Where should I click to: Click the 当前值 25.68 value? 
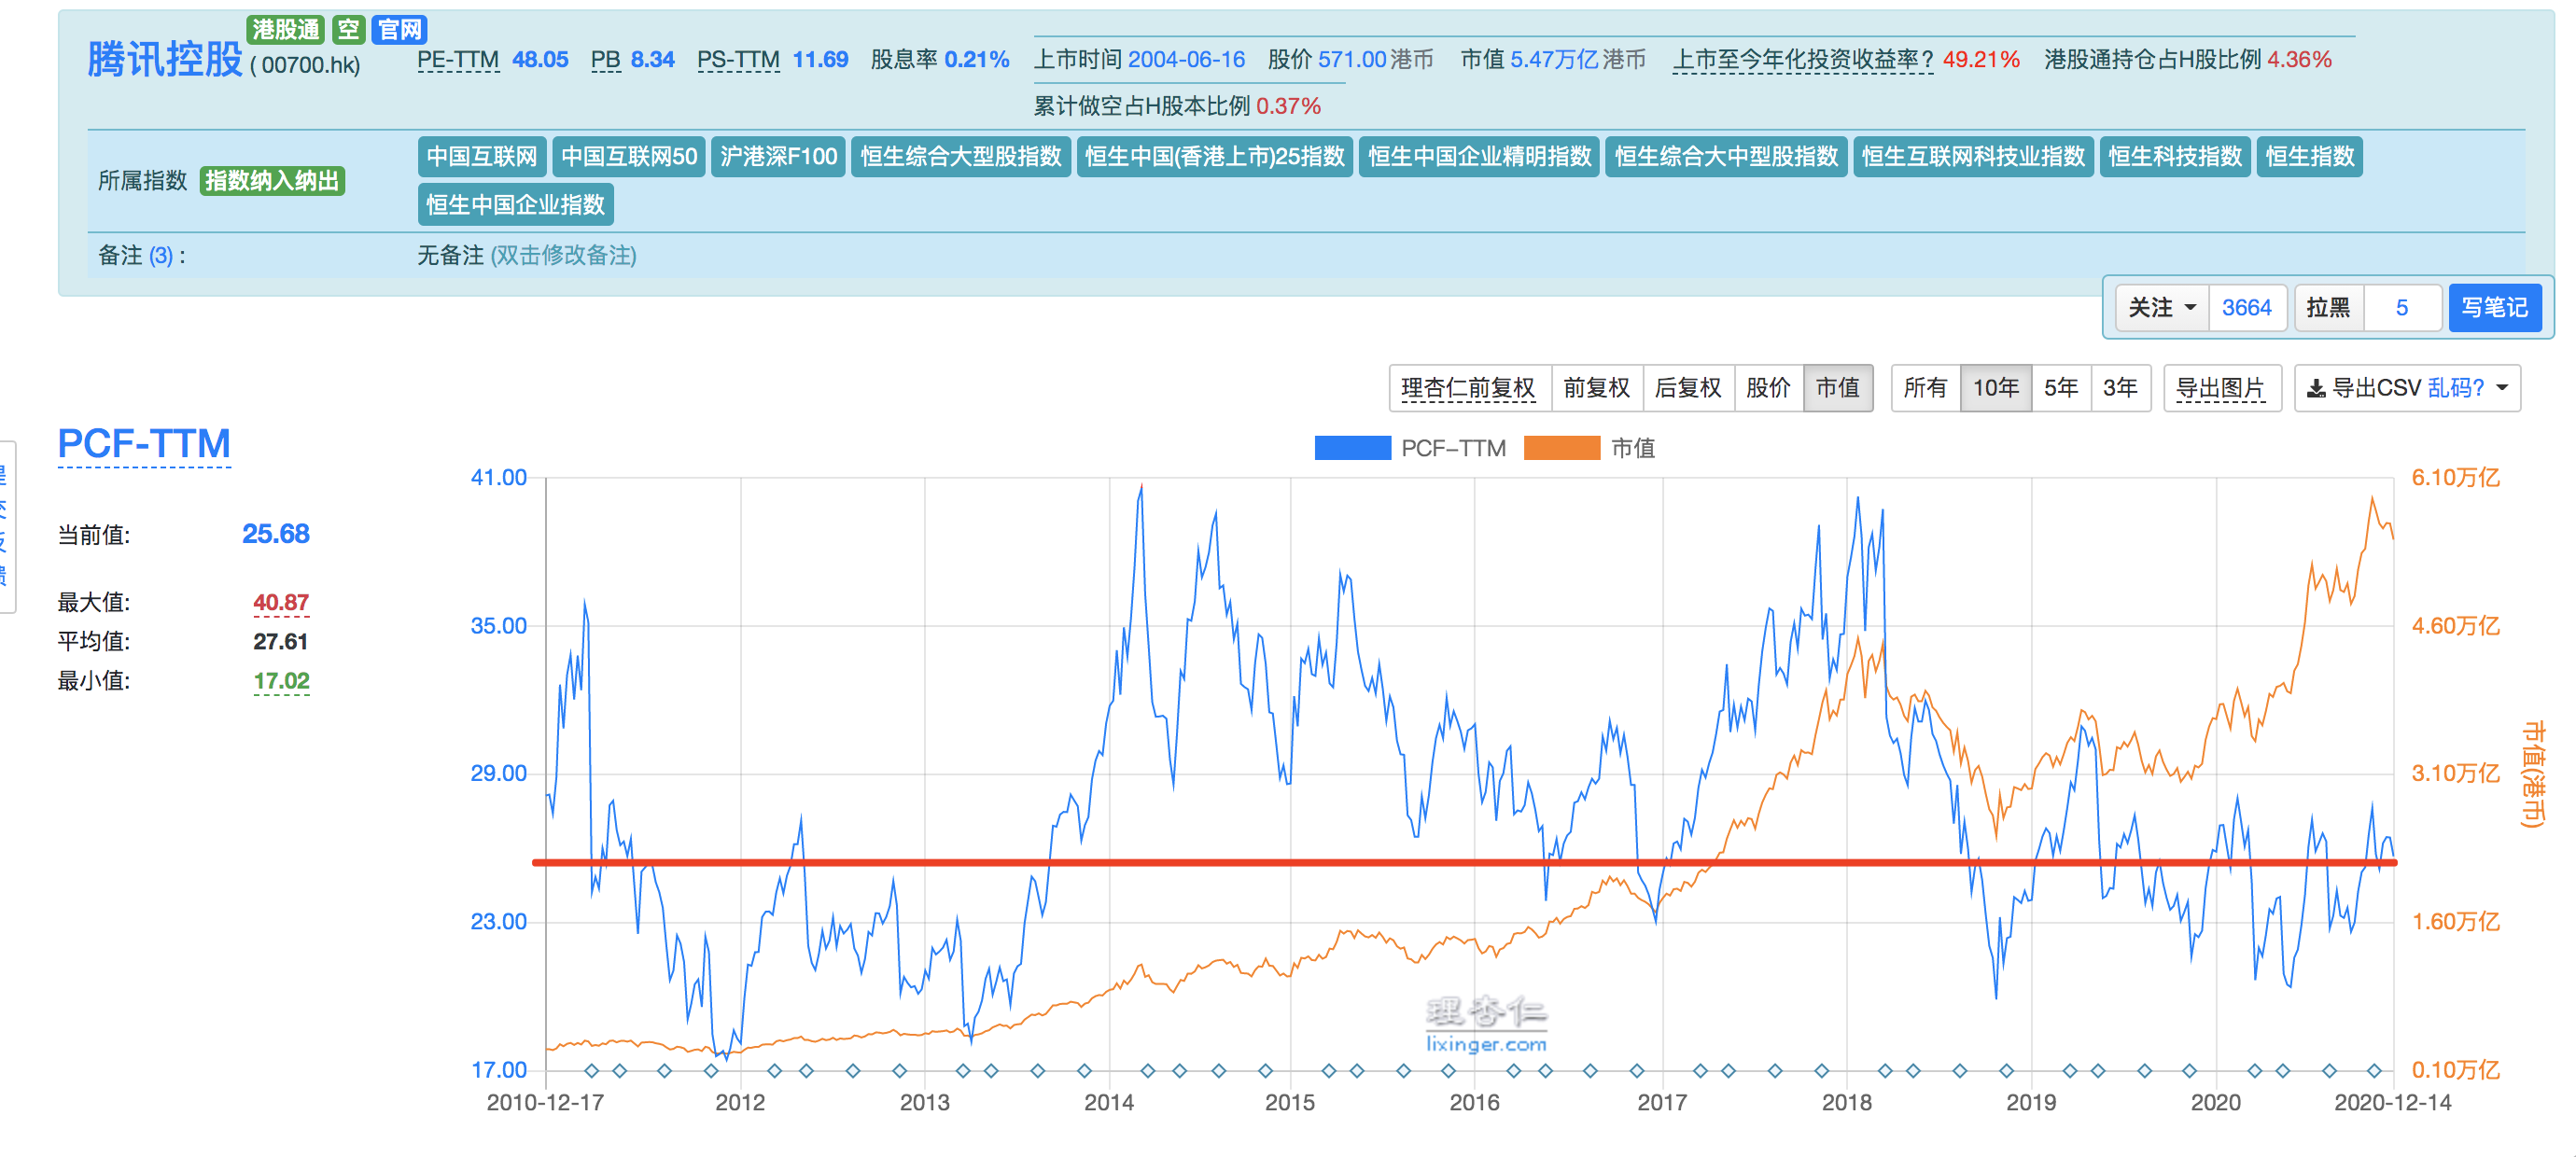276,535
